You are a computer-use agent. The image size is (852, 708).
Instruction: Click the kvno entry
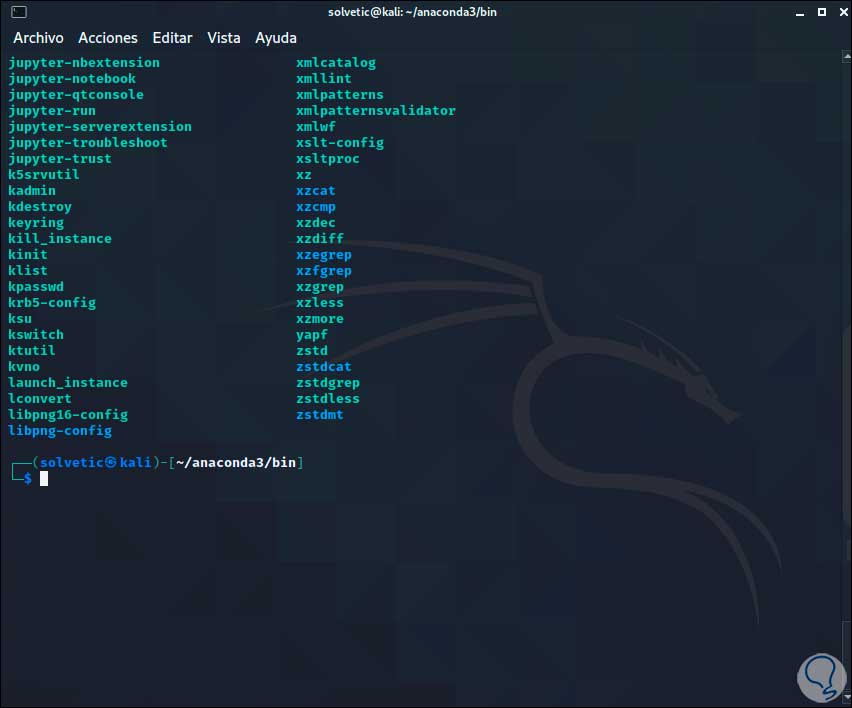[x=24, y=367]
